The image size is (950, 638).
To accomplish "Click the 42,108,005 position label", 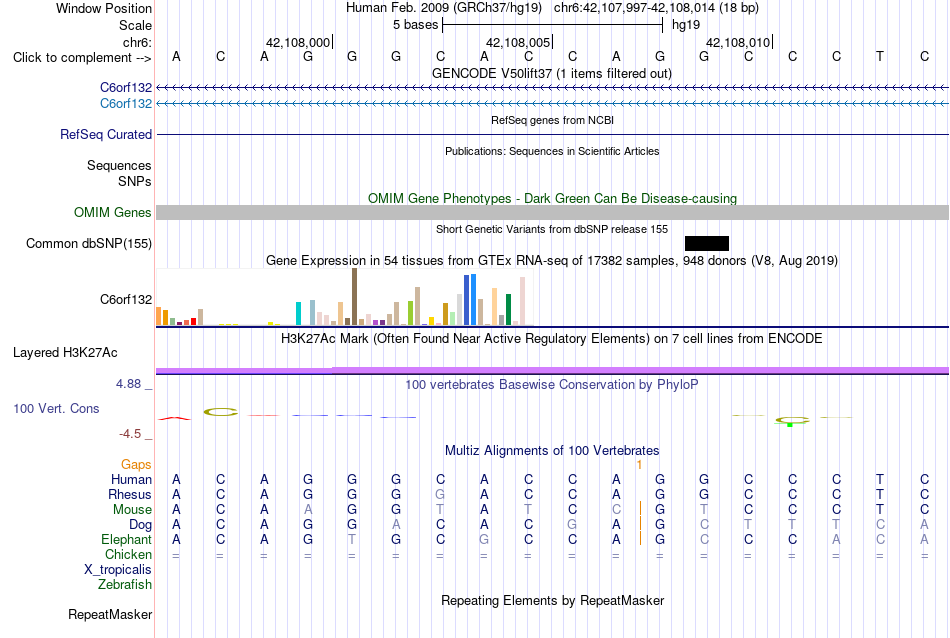I will [518, 42].
